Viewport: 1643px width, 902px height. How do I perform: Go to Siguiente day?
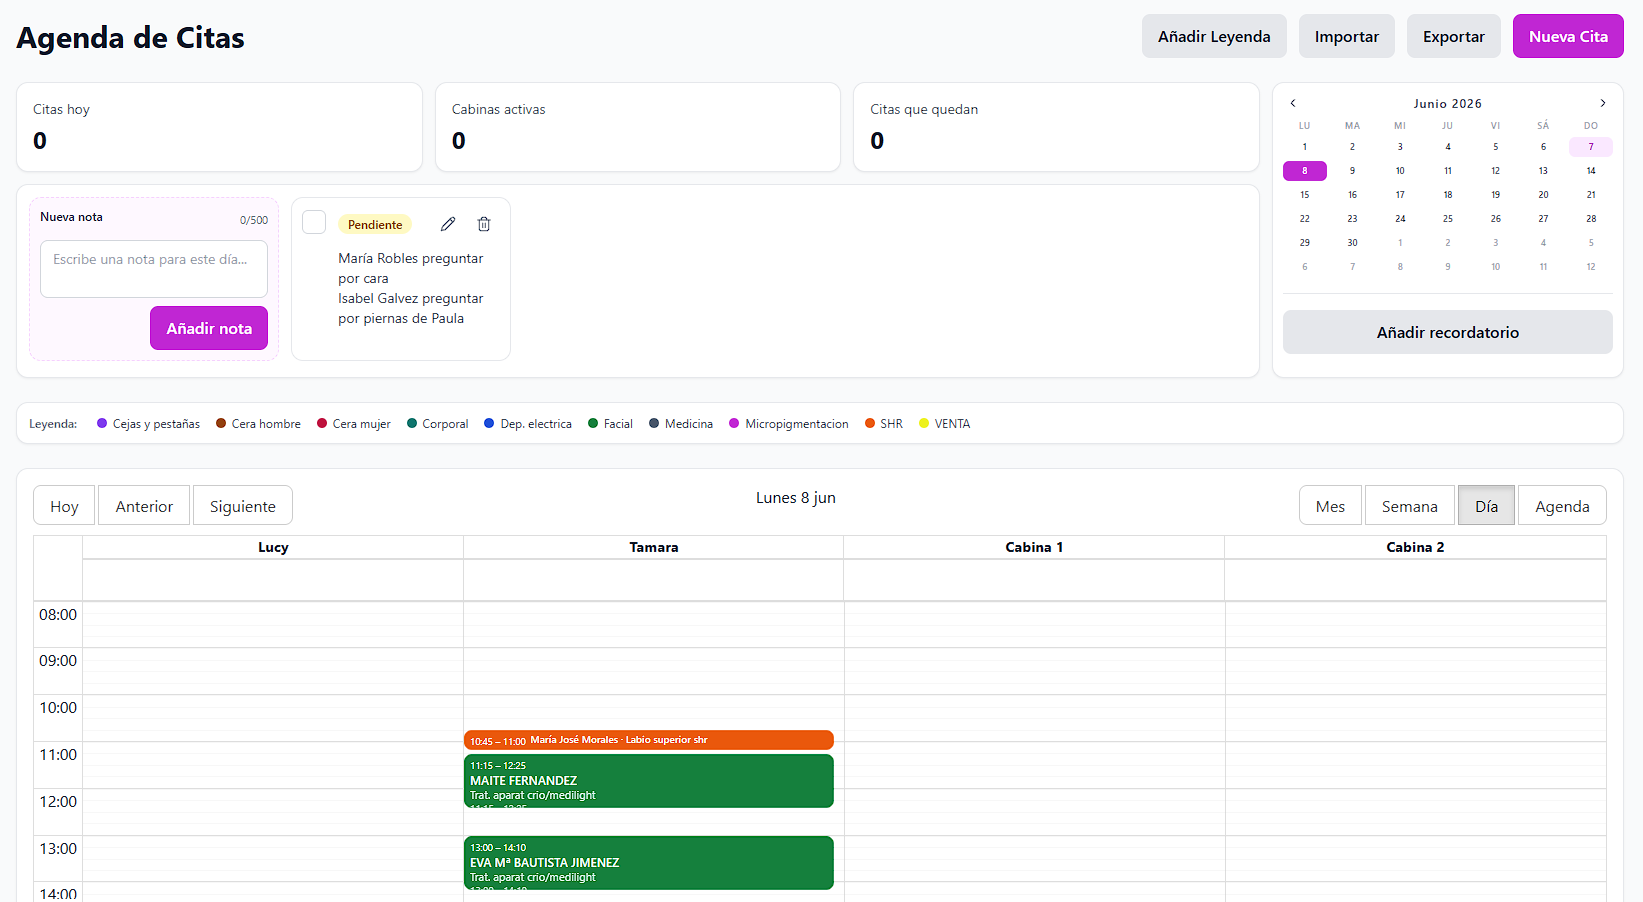point(242,506)
